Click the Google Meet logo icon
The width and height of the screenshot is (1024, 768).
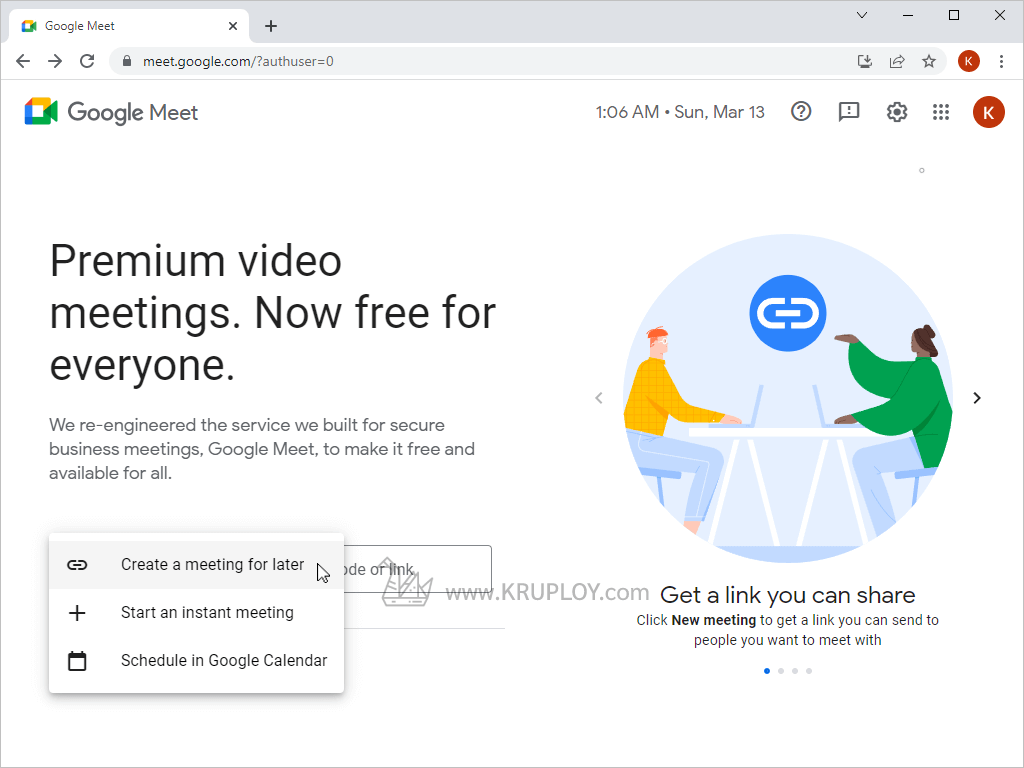(41, 112)
